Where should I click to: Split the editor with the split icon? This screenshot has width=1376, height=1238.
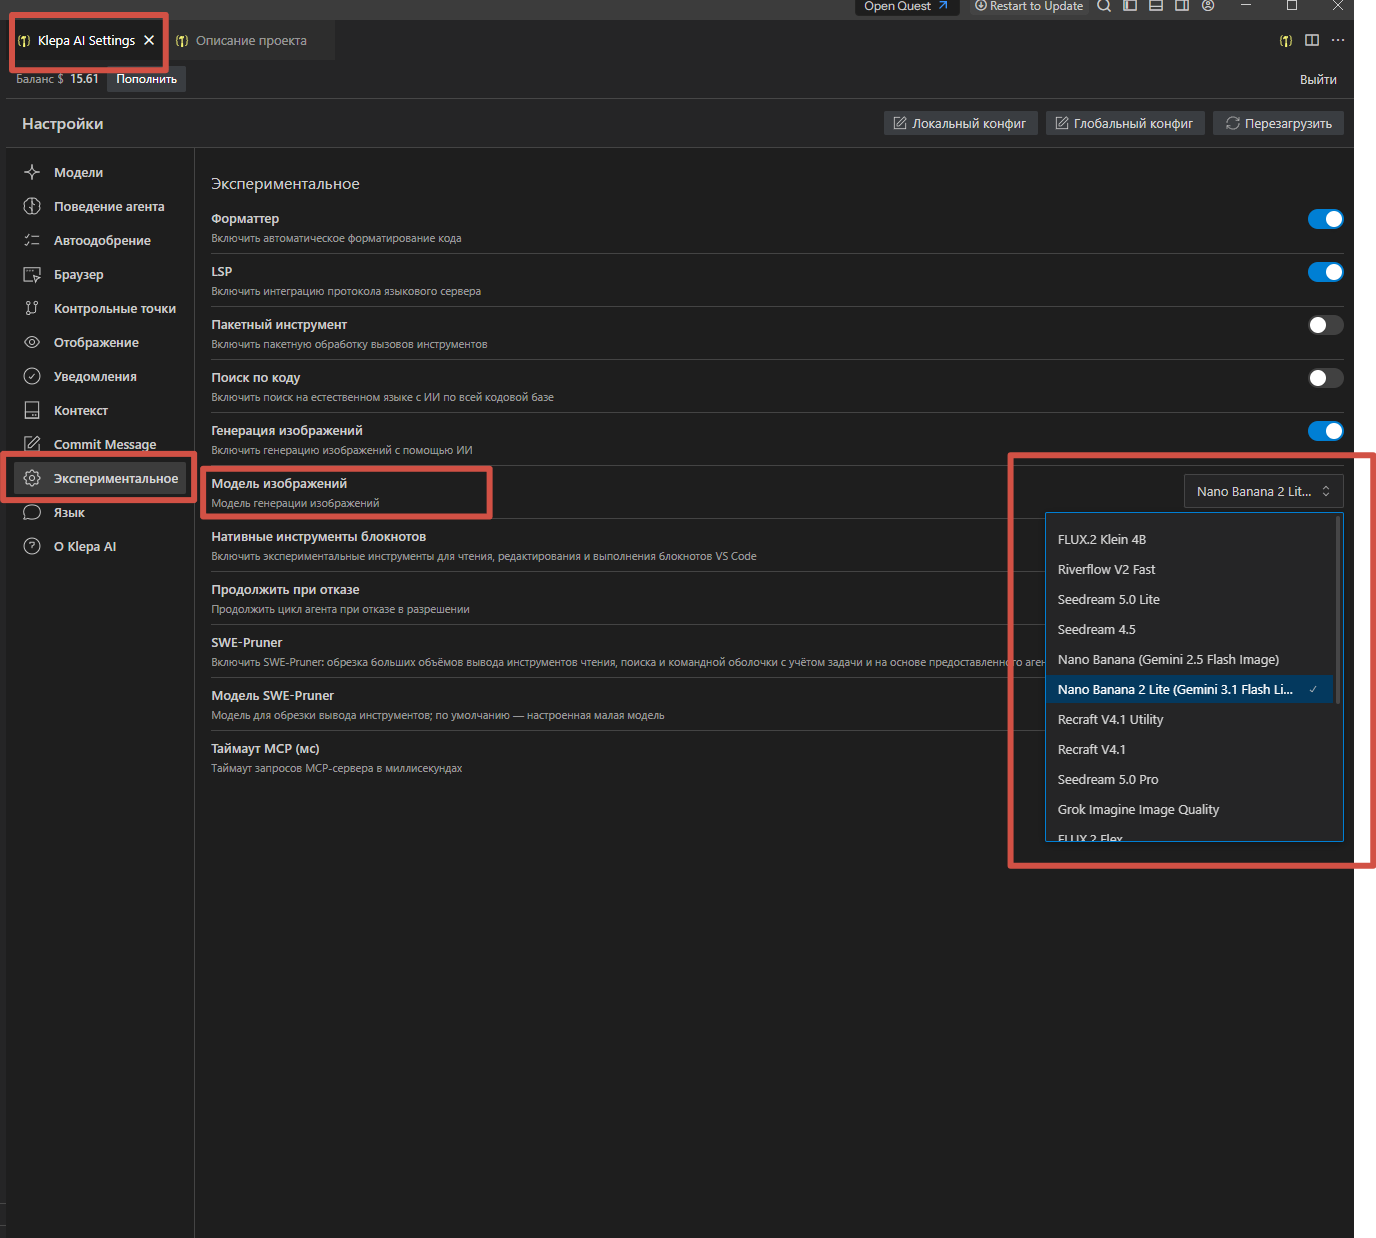1312,40
